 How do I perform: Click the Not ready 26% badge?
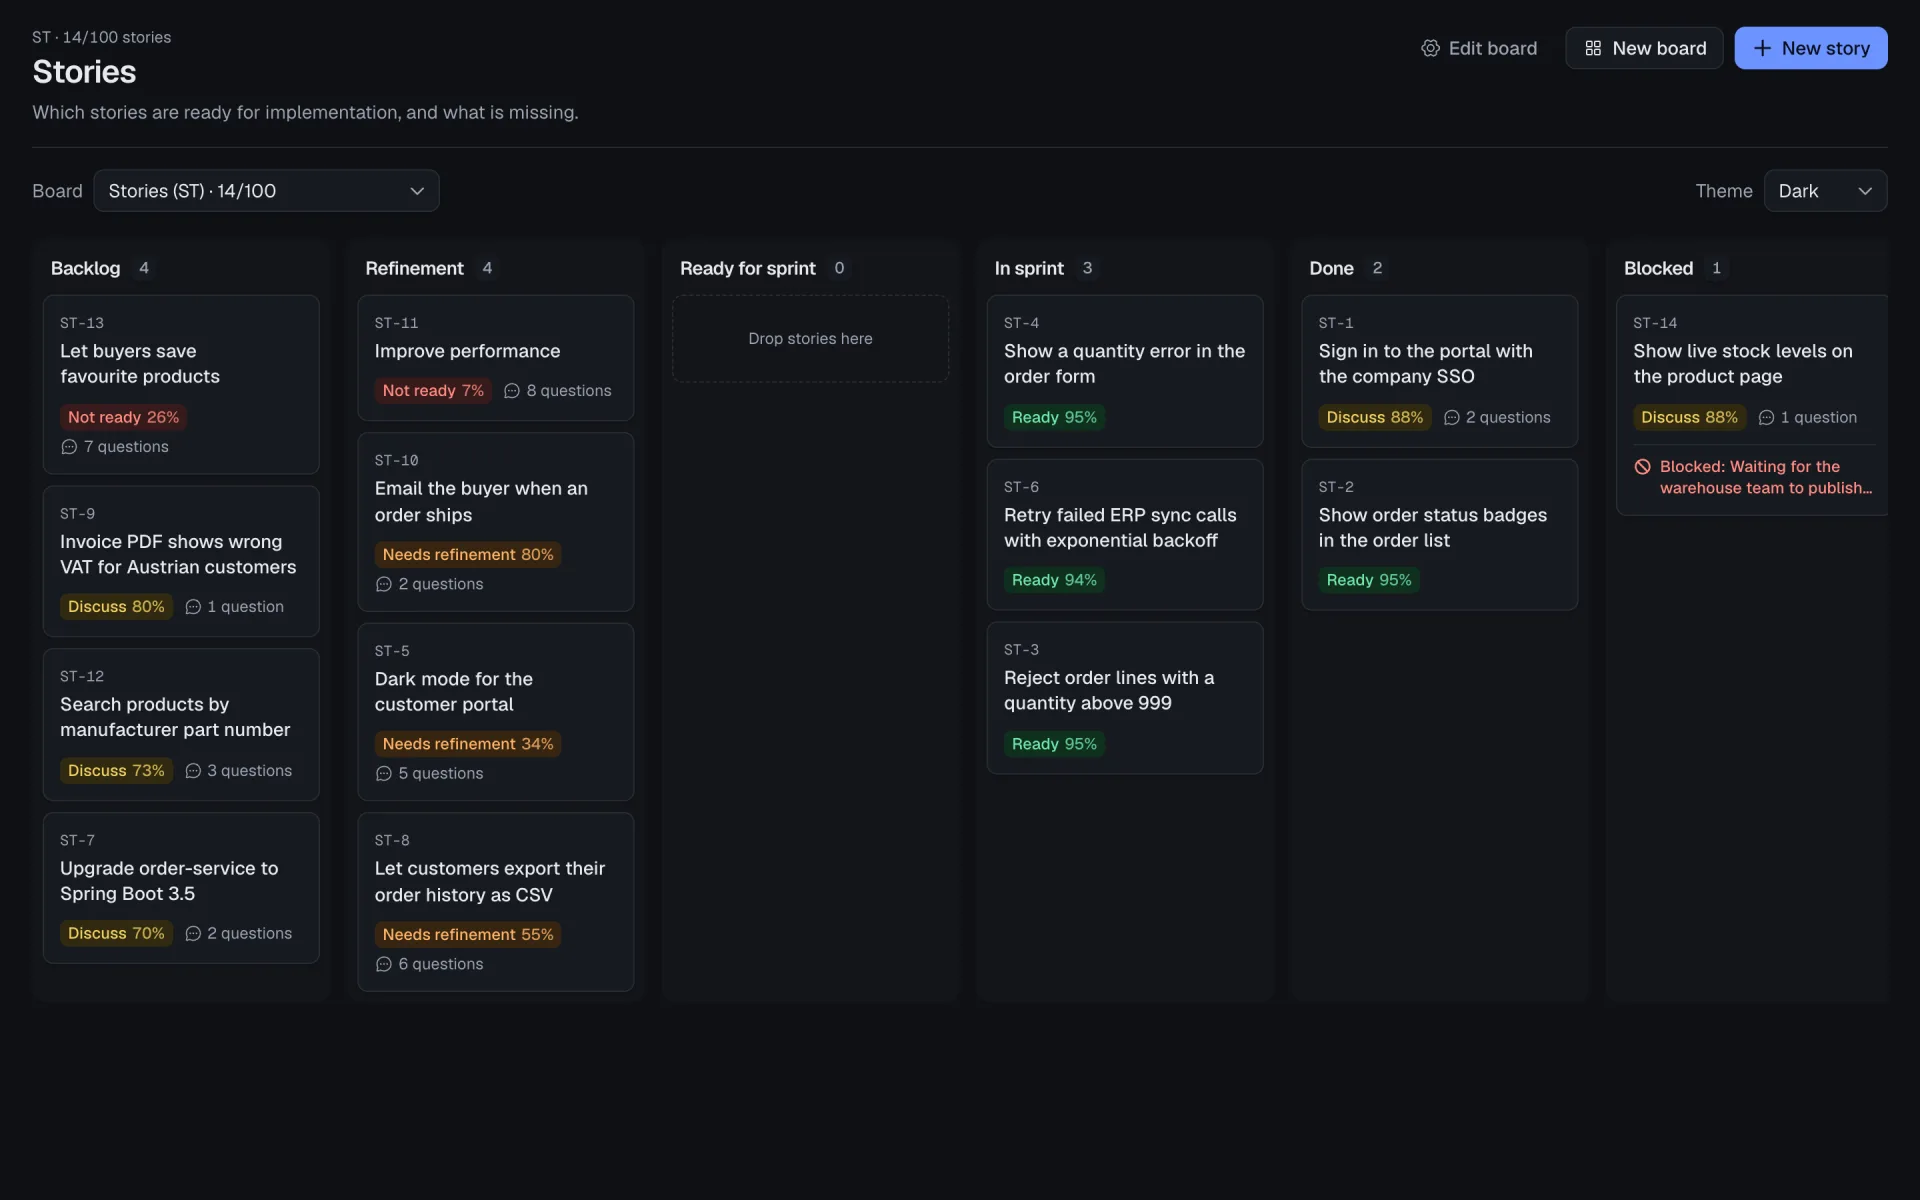click(x=124, y=417)
